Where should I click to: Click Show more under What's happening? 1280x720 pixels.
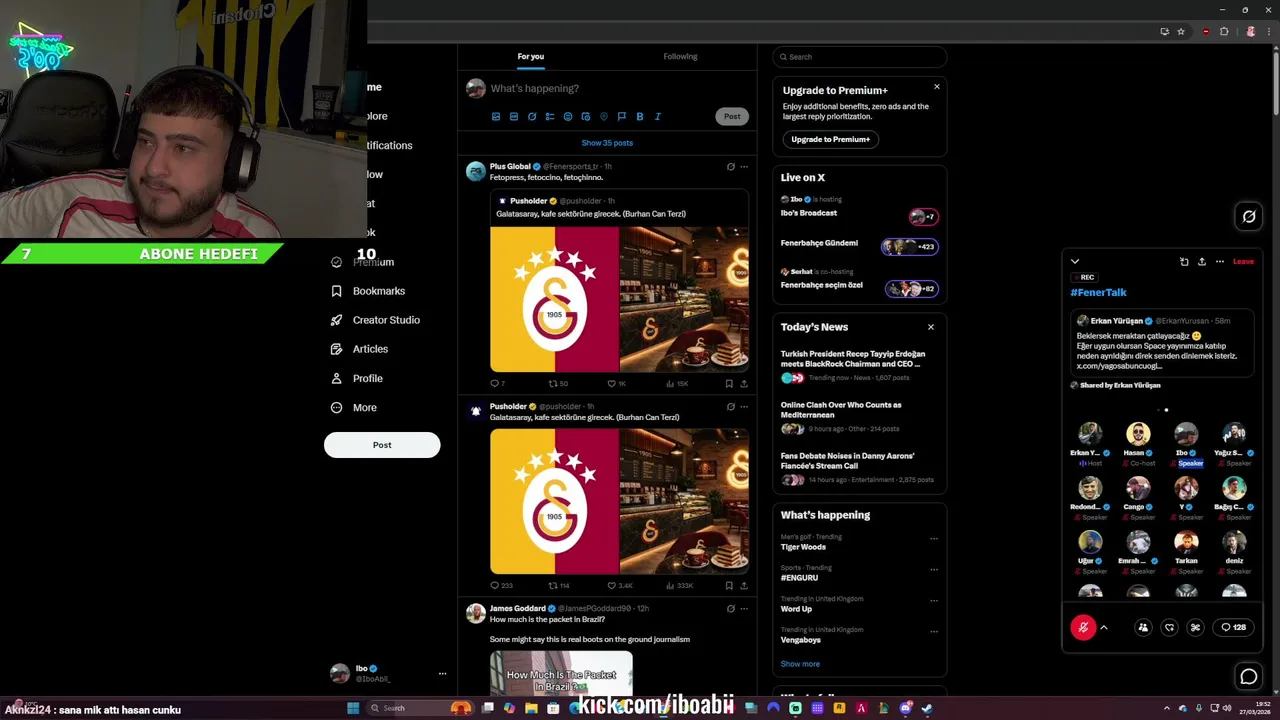pyautogui.click(x=800, y=664)
